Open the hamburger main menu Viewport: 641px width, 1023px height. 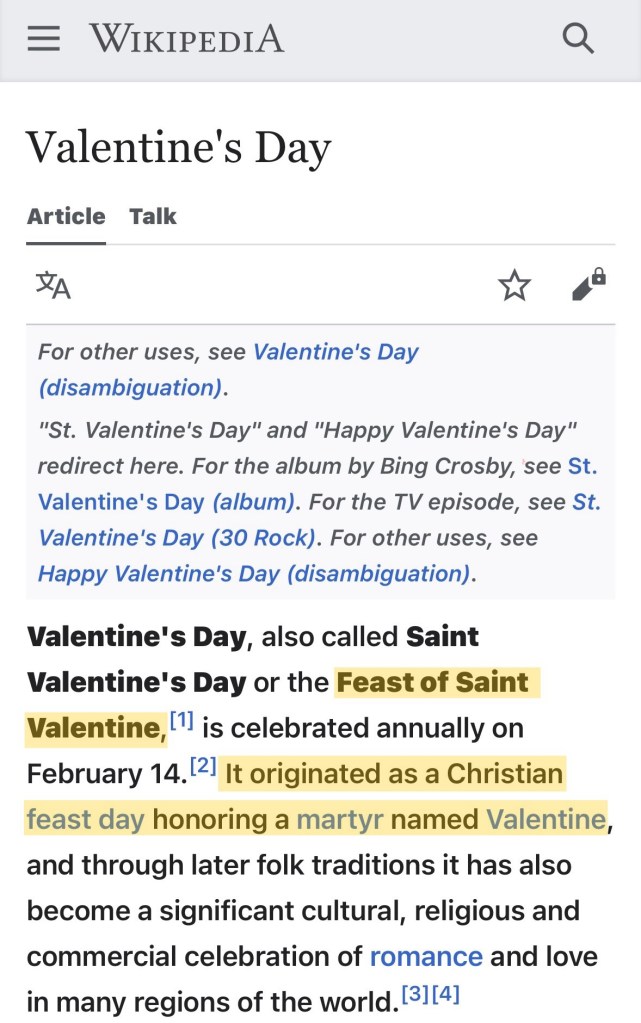[x=44, y=39]
